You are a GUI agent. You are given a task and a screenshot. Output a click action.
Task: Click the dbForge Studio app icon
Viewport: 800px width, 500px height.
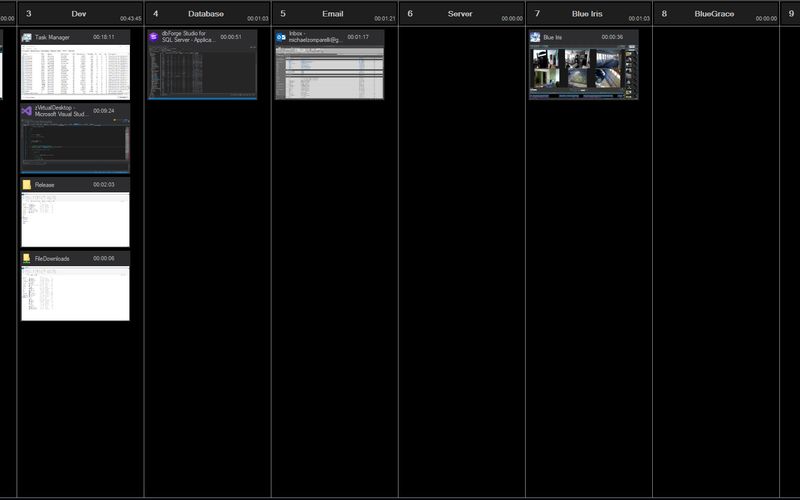pos(154,37)
